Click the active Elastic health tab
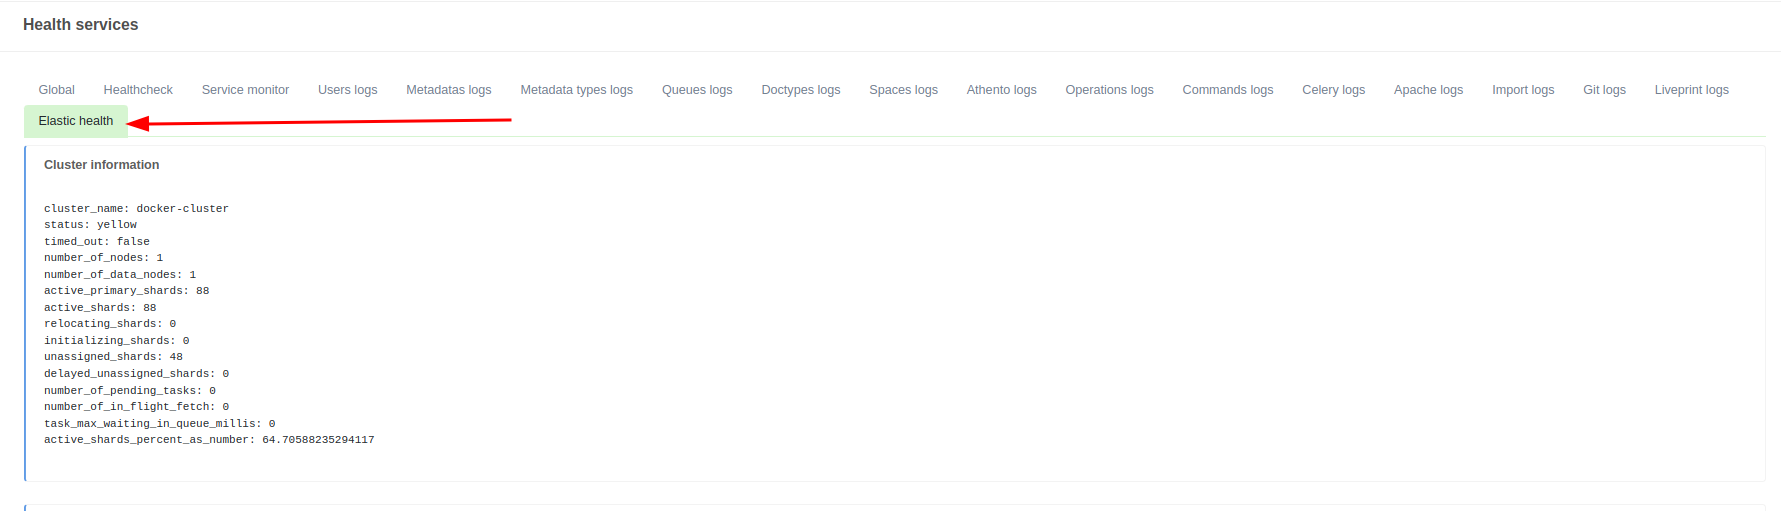Image resolution: width=1781 pixels, height=511 pixels. [x=76, y=121]
